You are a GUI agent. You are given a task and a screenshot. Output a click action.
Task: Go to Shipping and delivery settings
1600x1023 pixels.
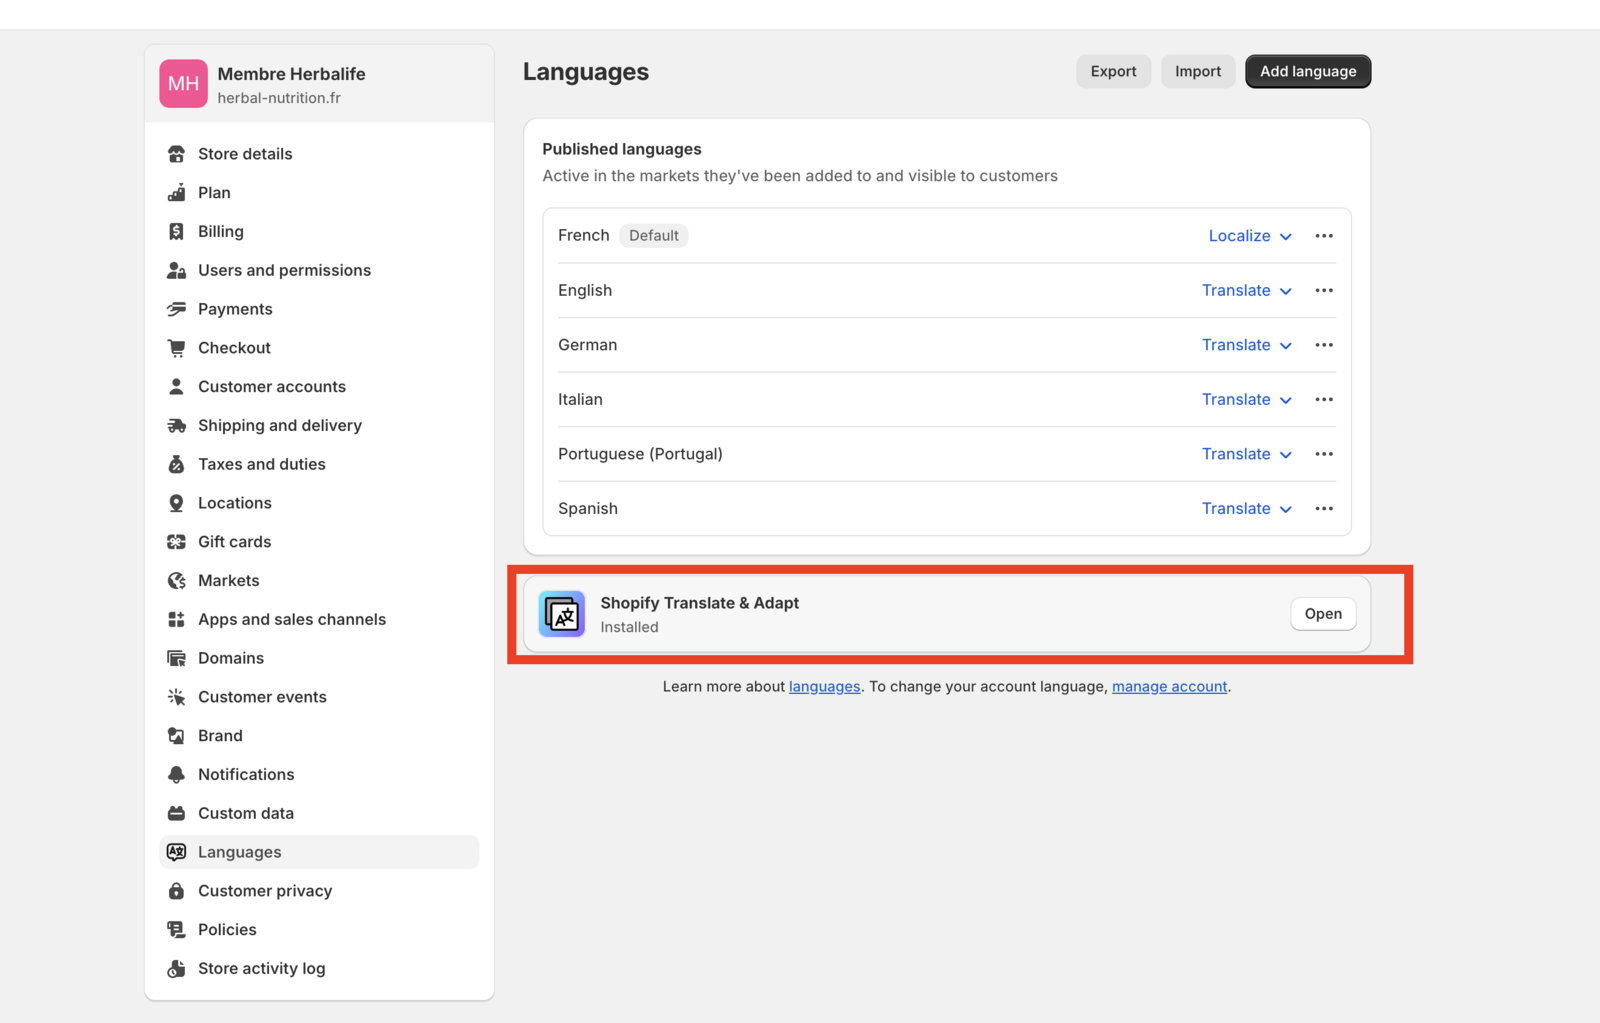[279, 426]
